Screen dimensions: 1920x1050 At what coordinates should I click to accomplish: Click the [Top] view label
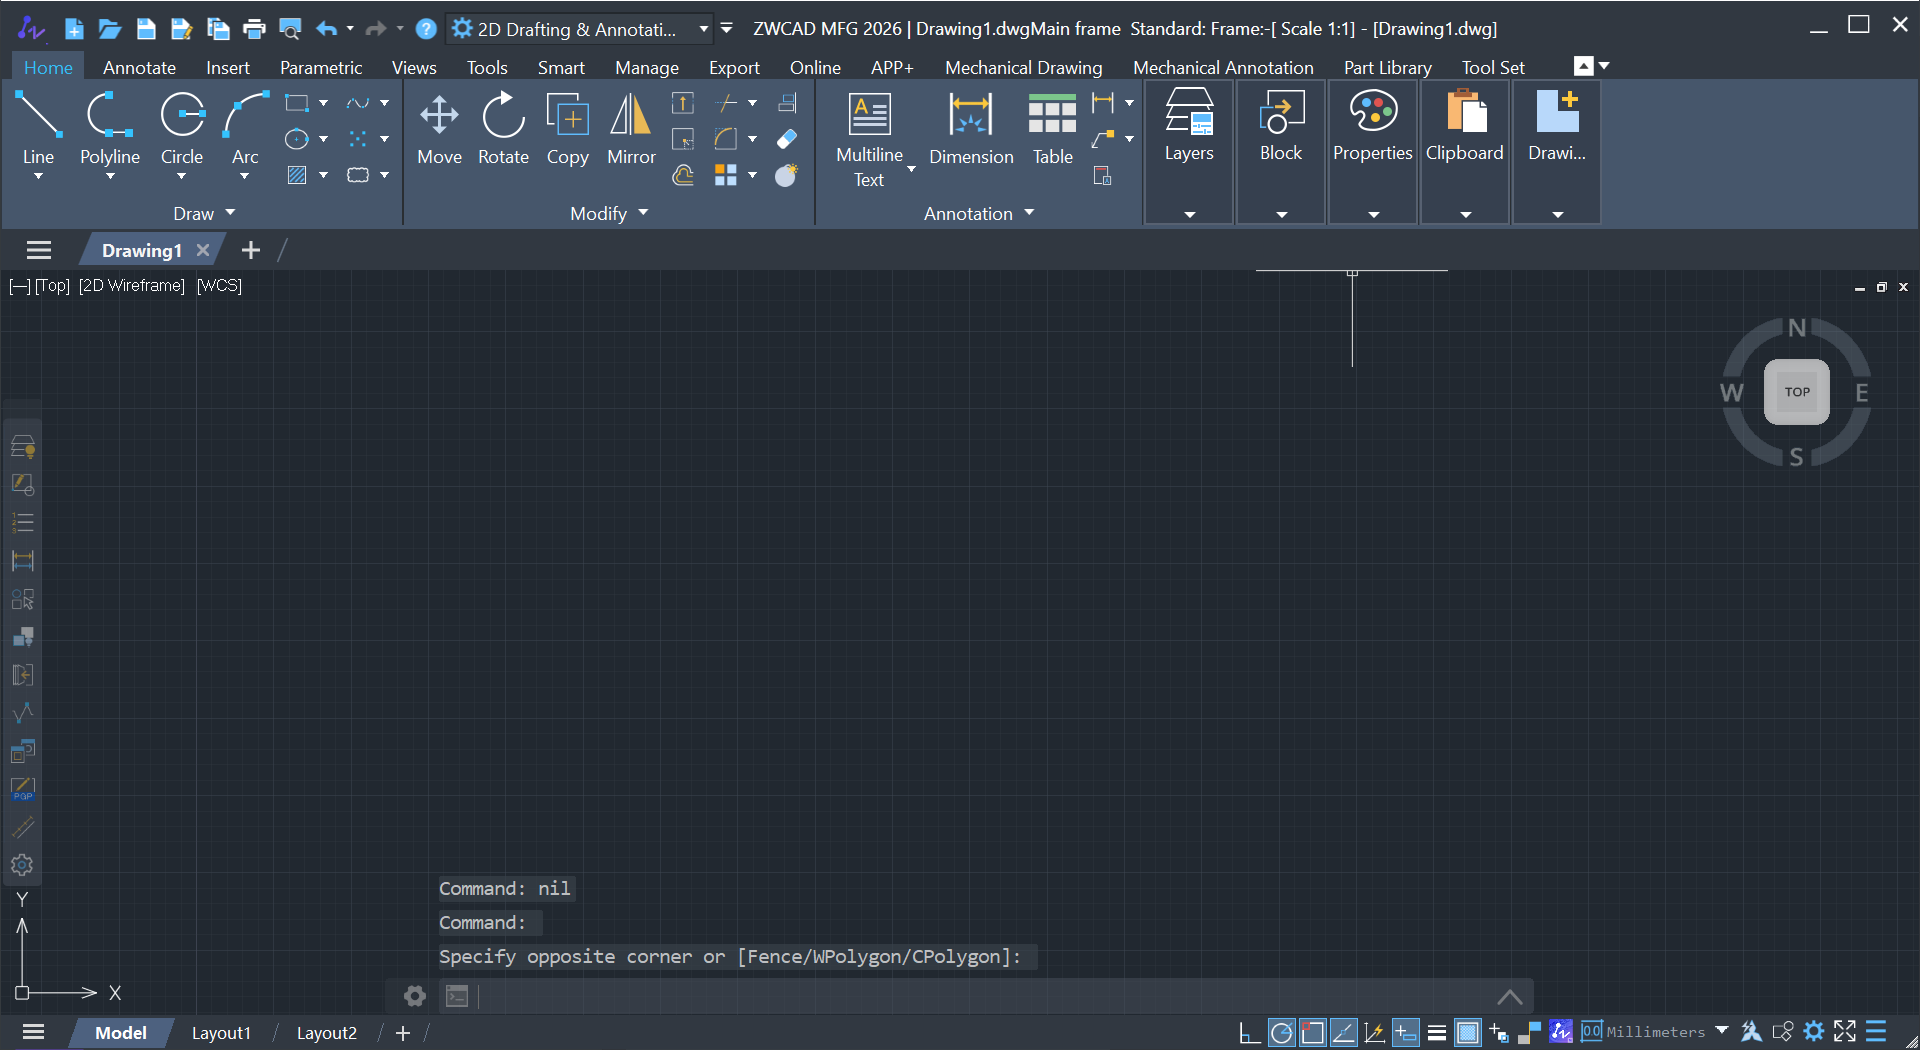click(x=52, y=285)
